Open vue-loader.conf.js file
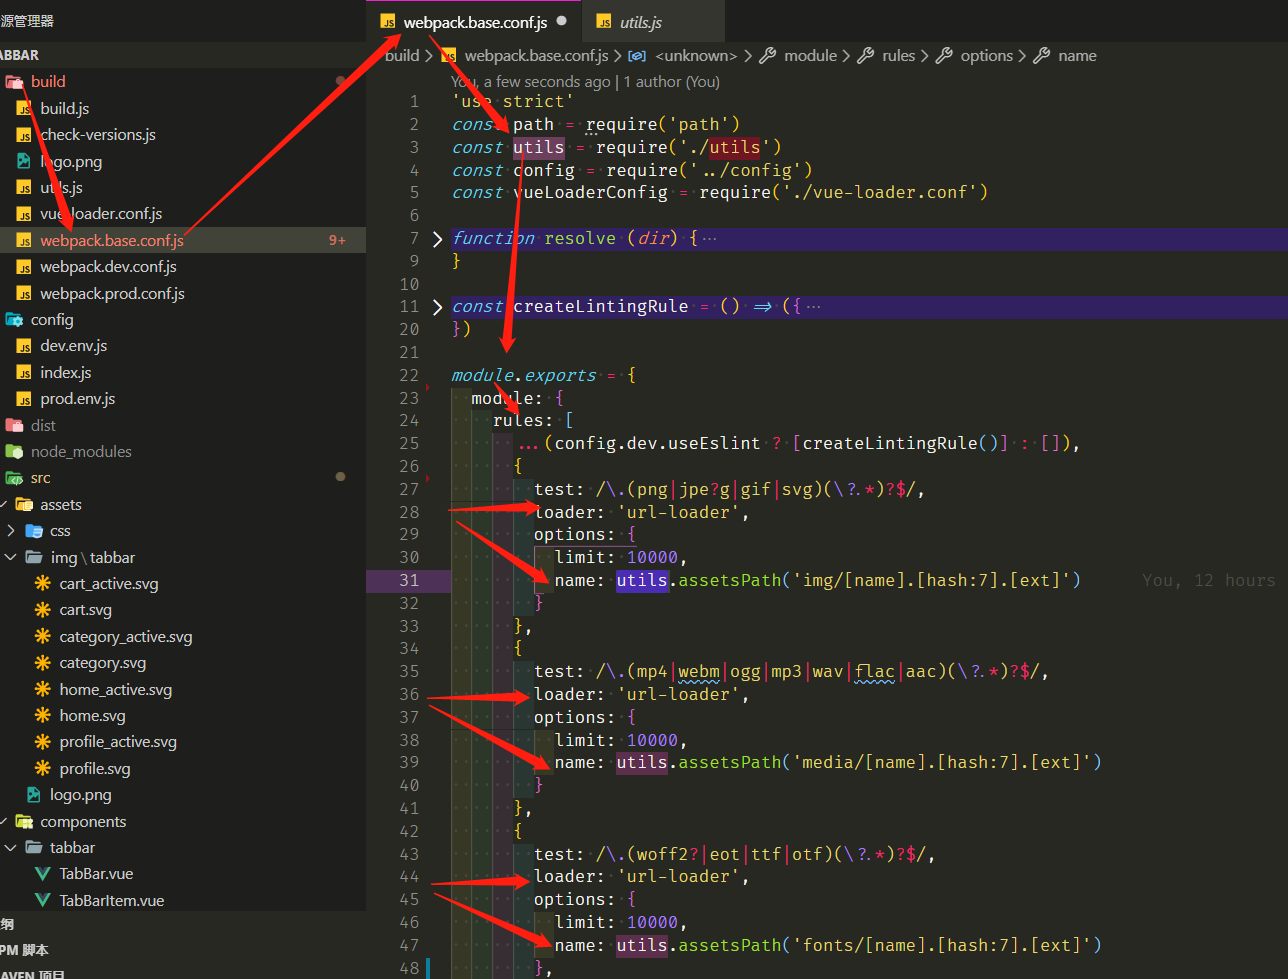 click(101, 214)
